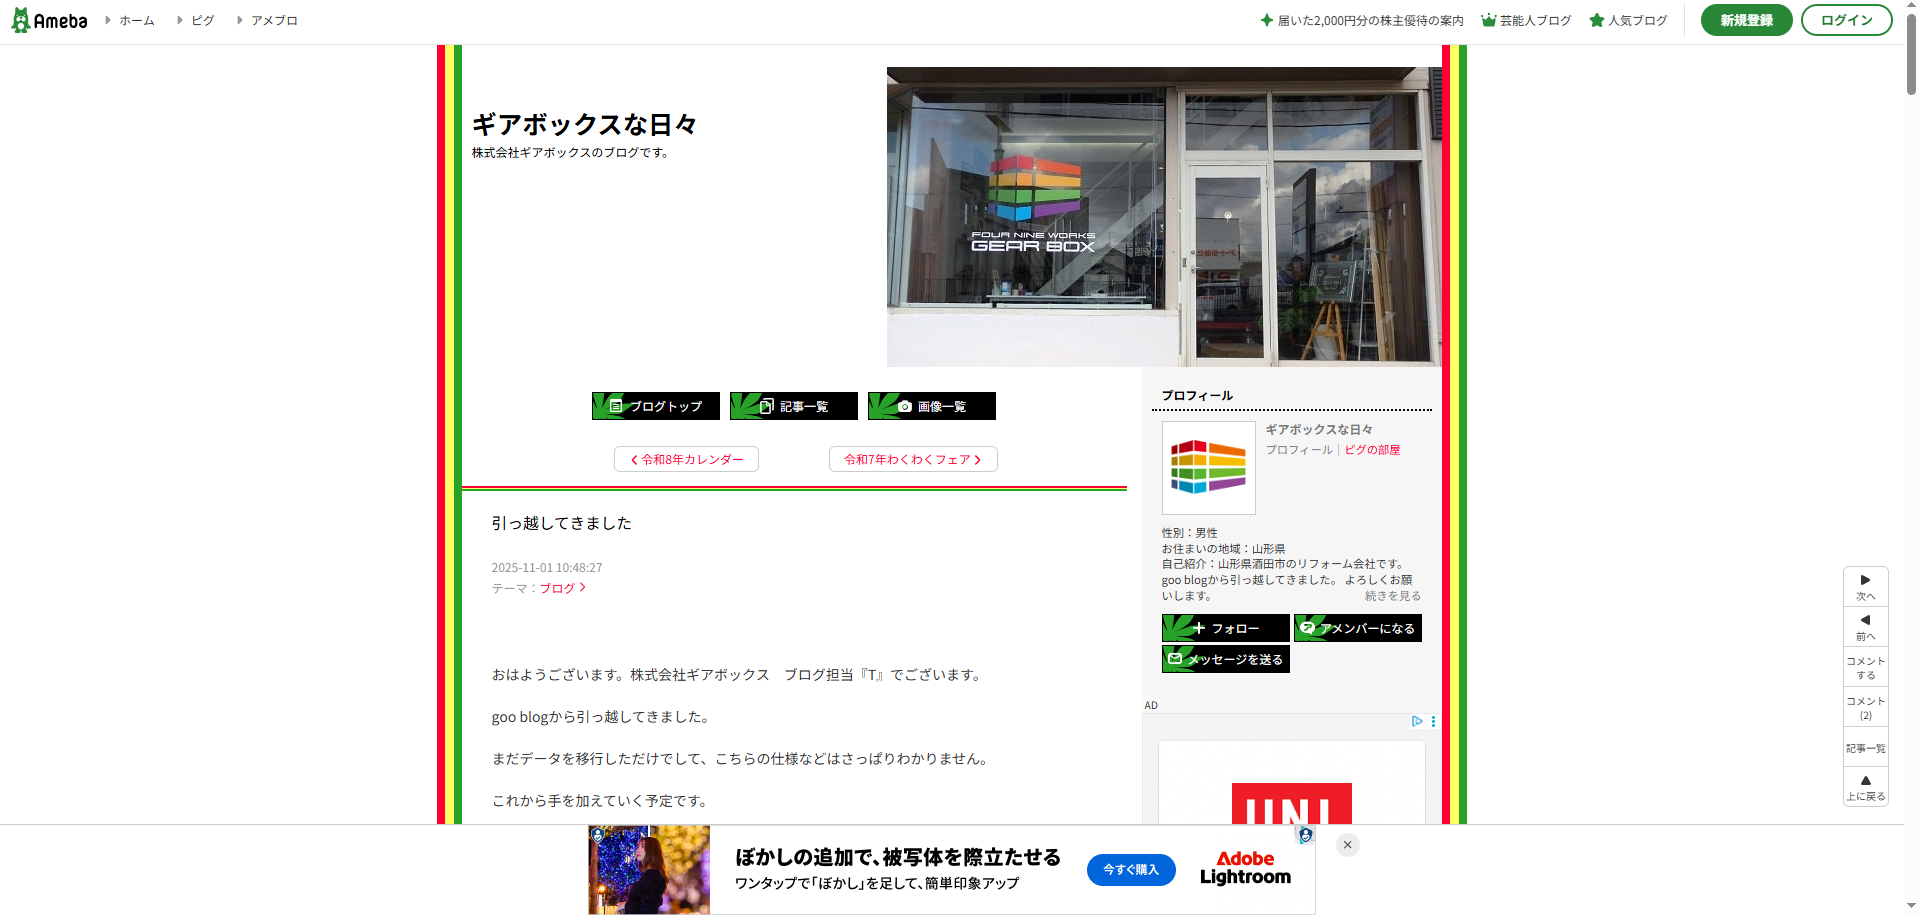1919x915 pixels.
Task: Click the 次へ next-arrow side button
Action: tap(1865, 587)
